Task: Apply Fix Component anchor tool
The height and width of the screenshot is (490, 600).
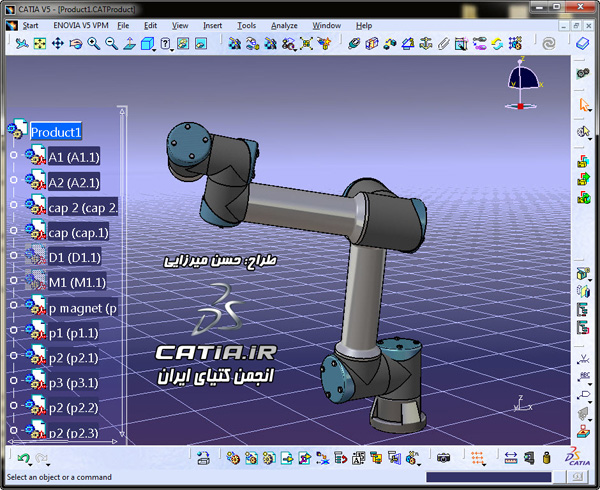Action: [426, 44]
